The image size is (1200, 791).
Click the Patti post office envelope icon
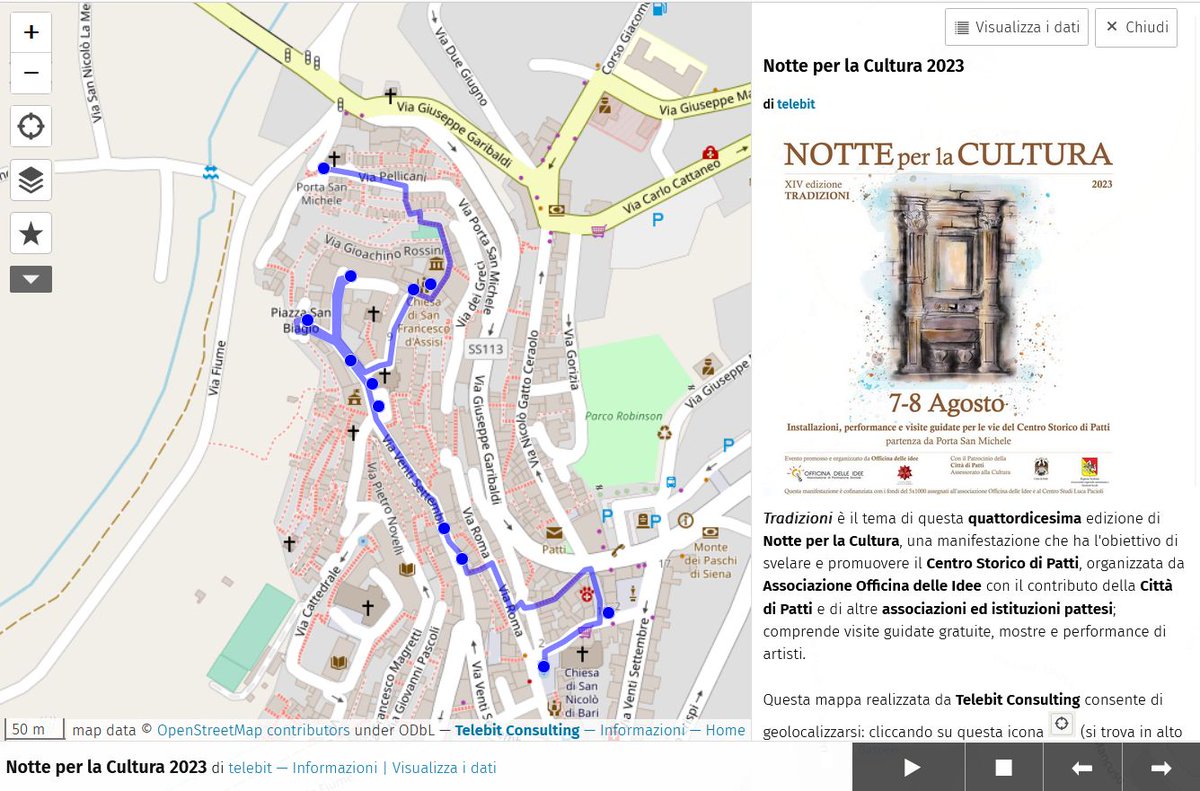tap(554, 533)
